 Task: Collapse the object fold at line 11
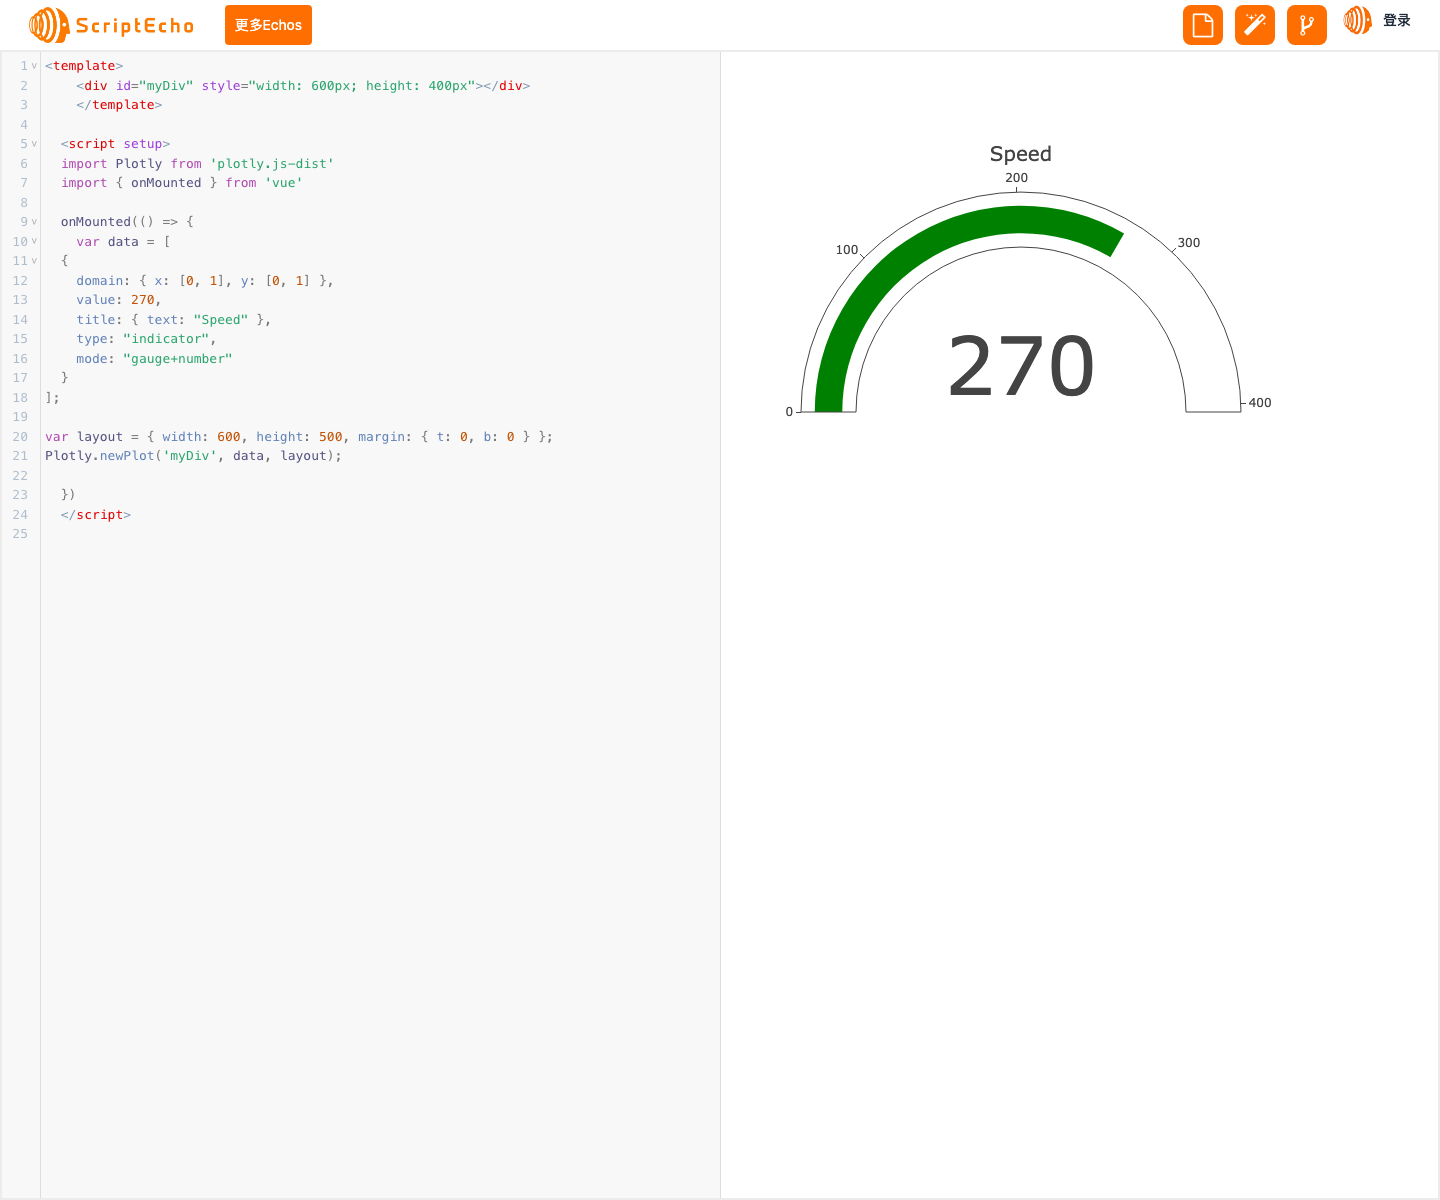pos(34,261)
